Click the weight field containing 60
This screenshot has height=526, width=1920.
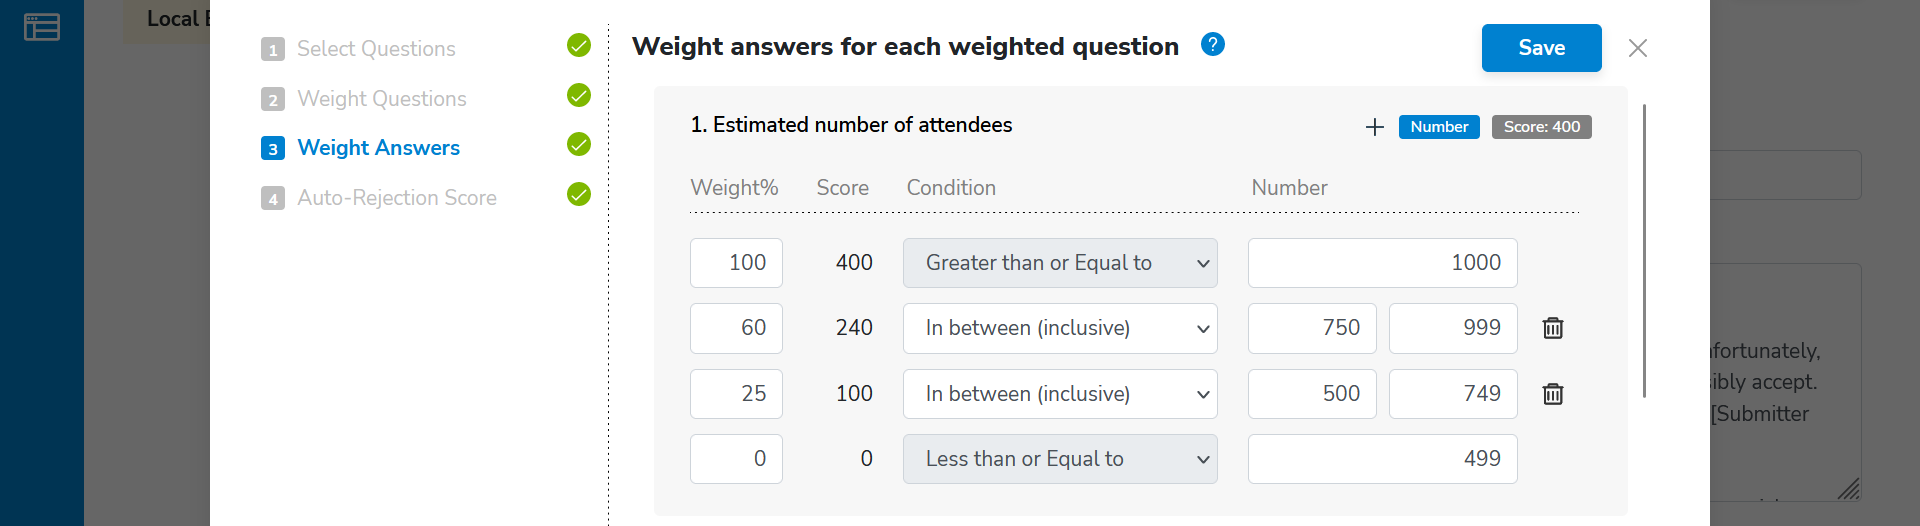[736, 328]
